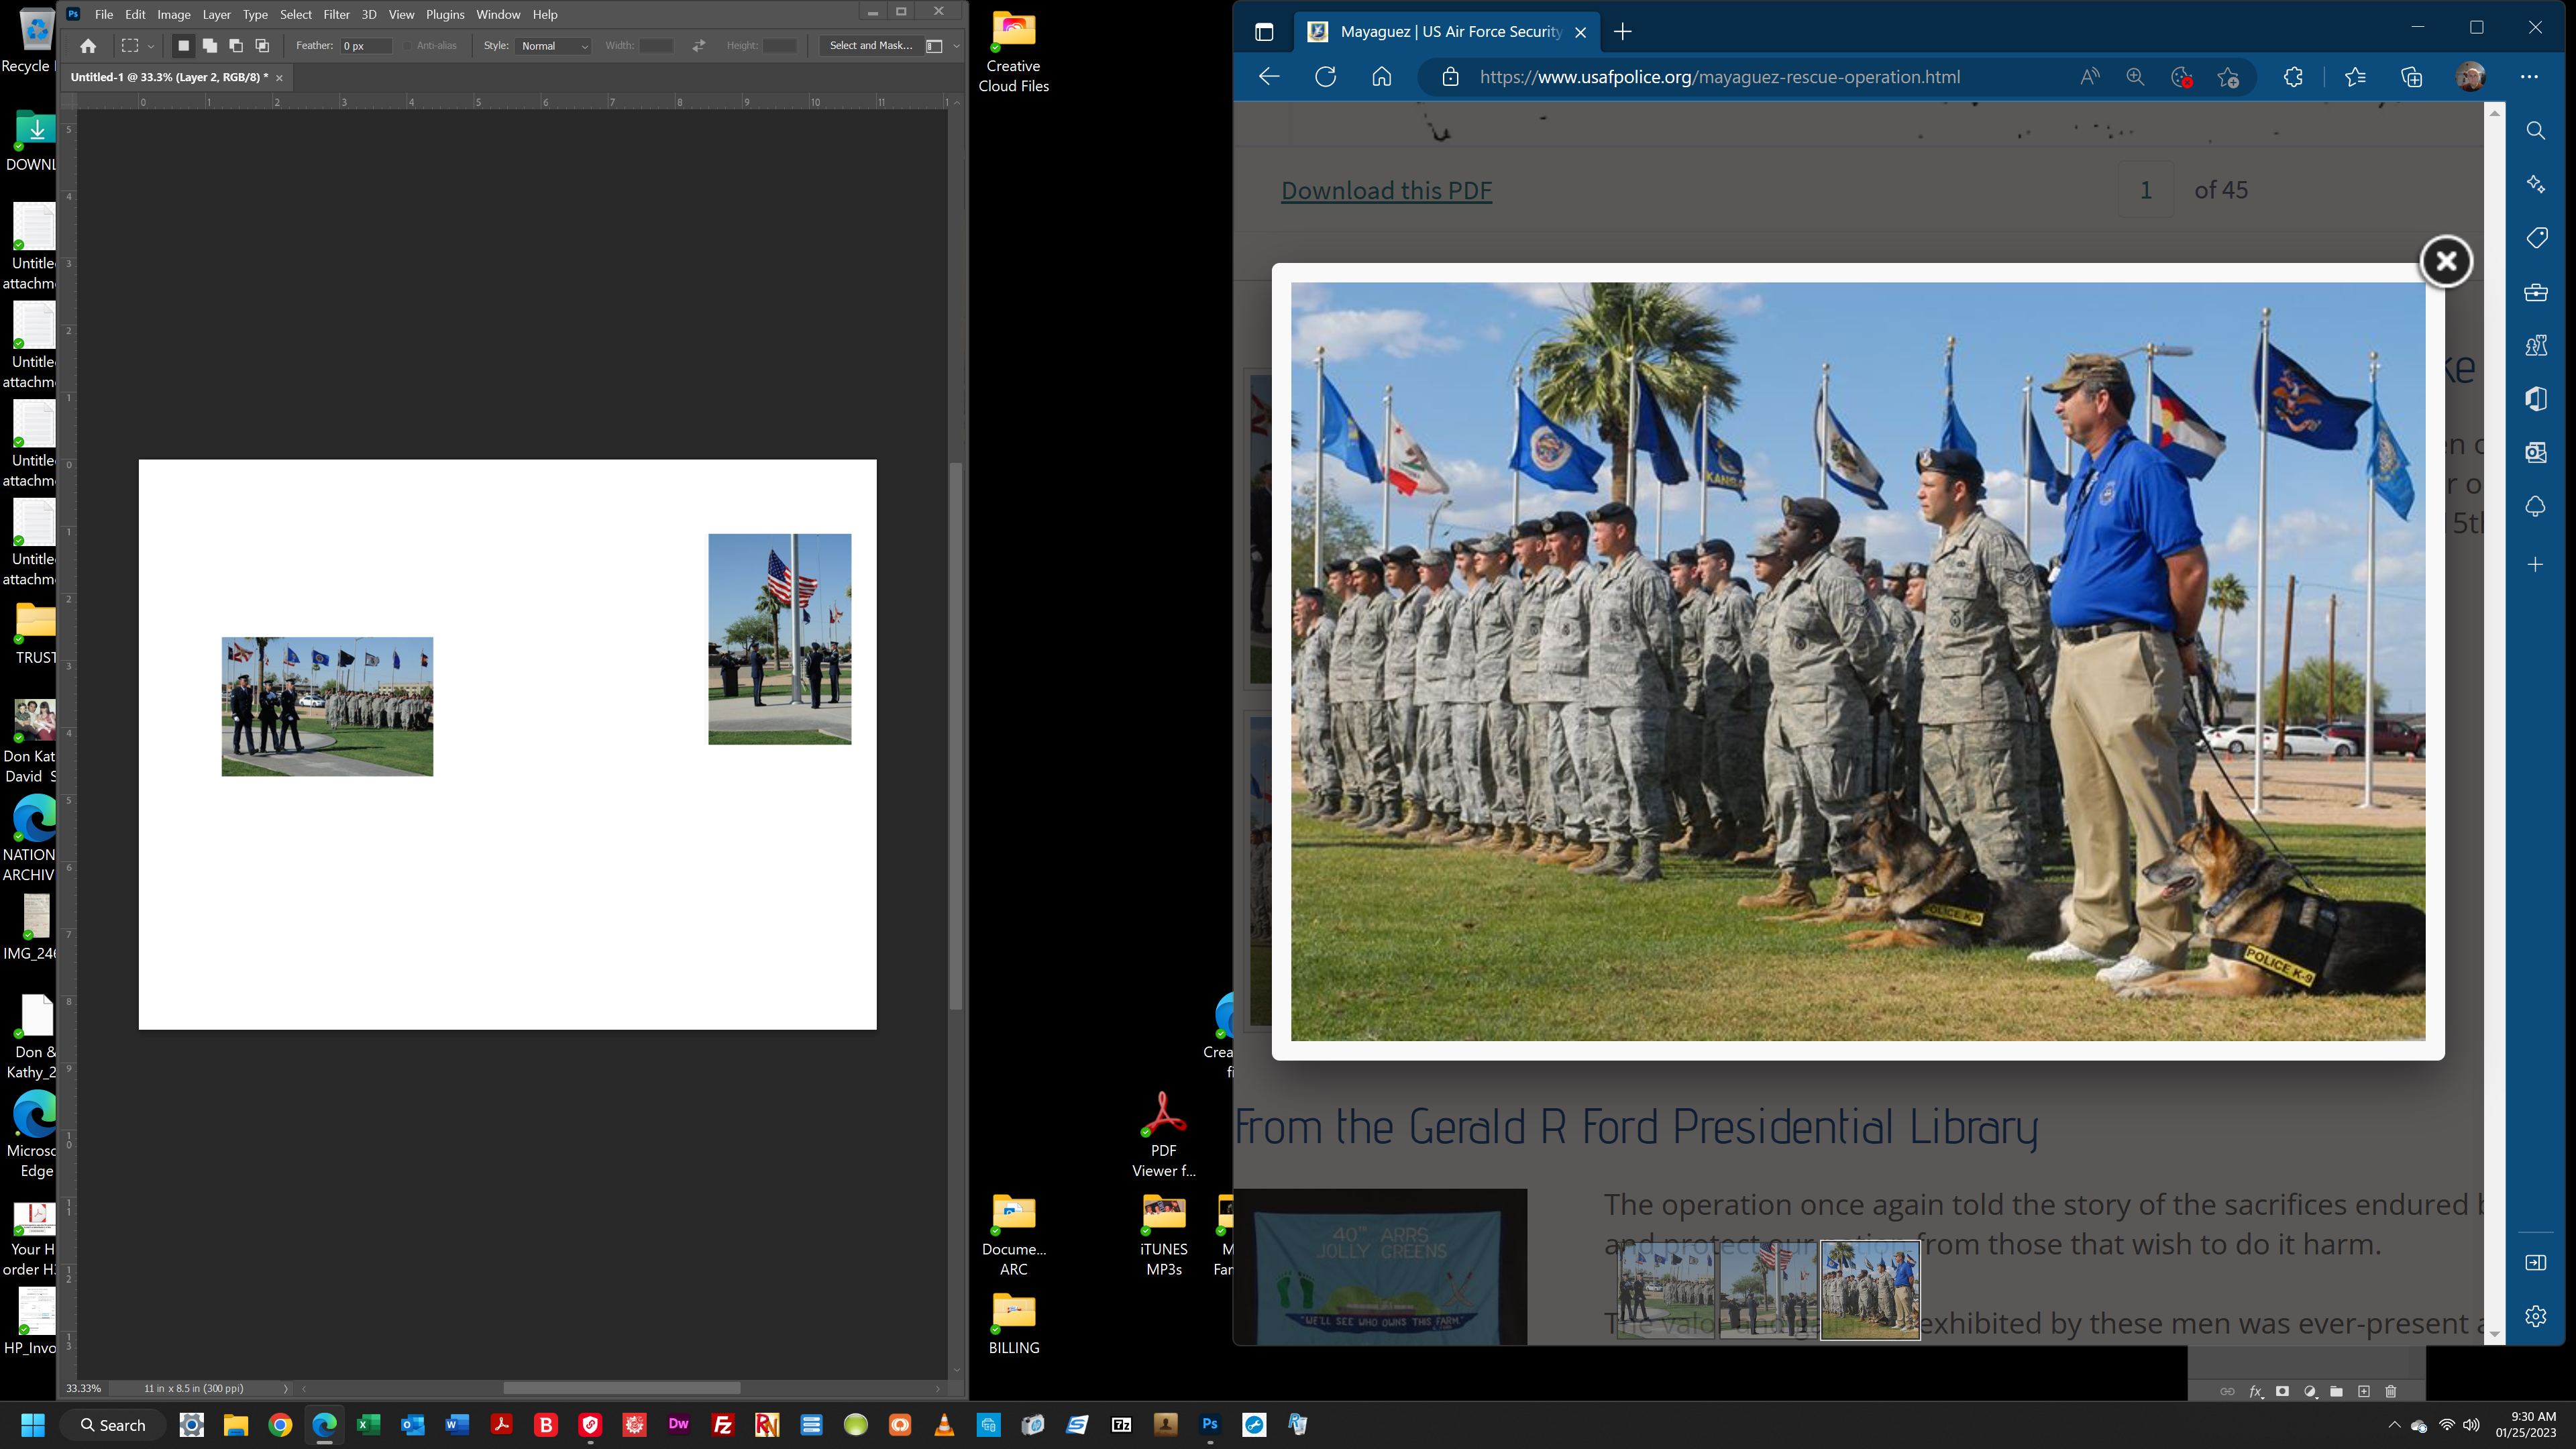2576x1449 pixels.
Task: Click the Edge sidebar settings gear icon
Action: [2535, 1316]
